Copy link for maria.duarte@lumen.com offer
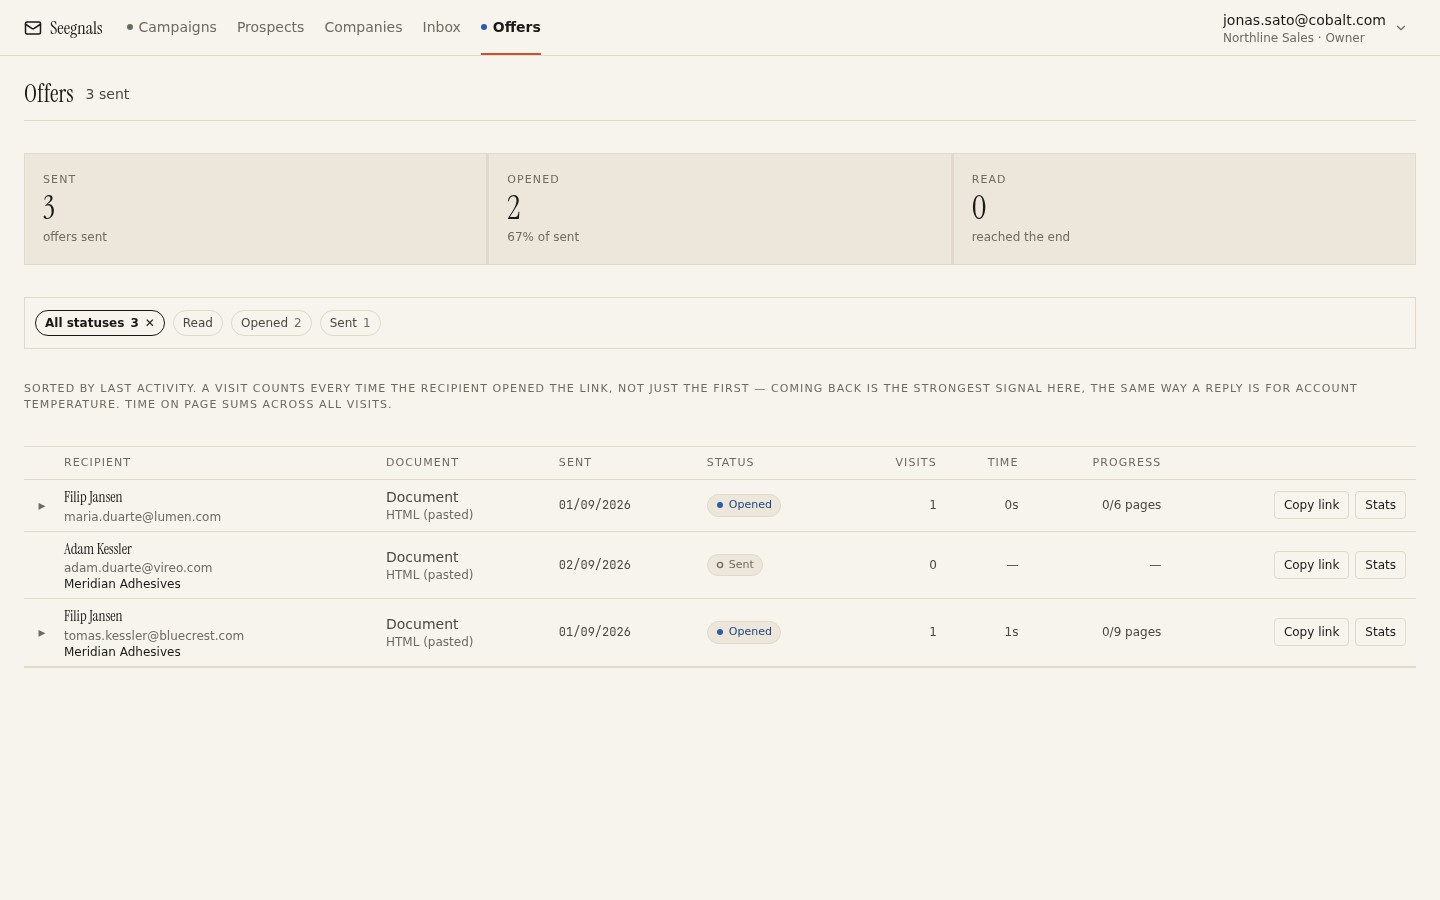 click(1311, 505)
